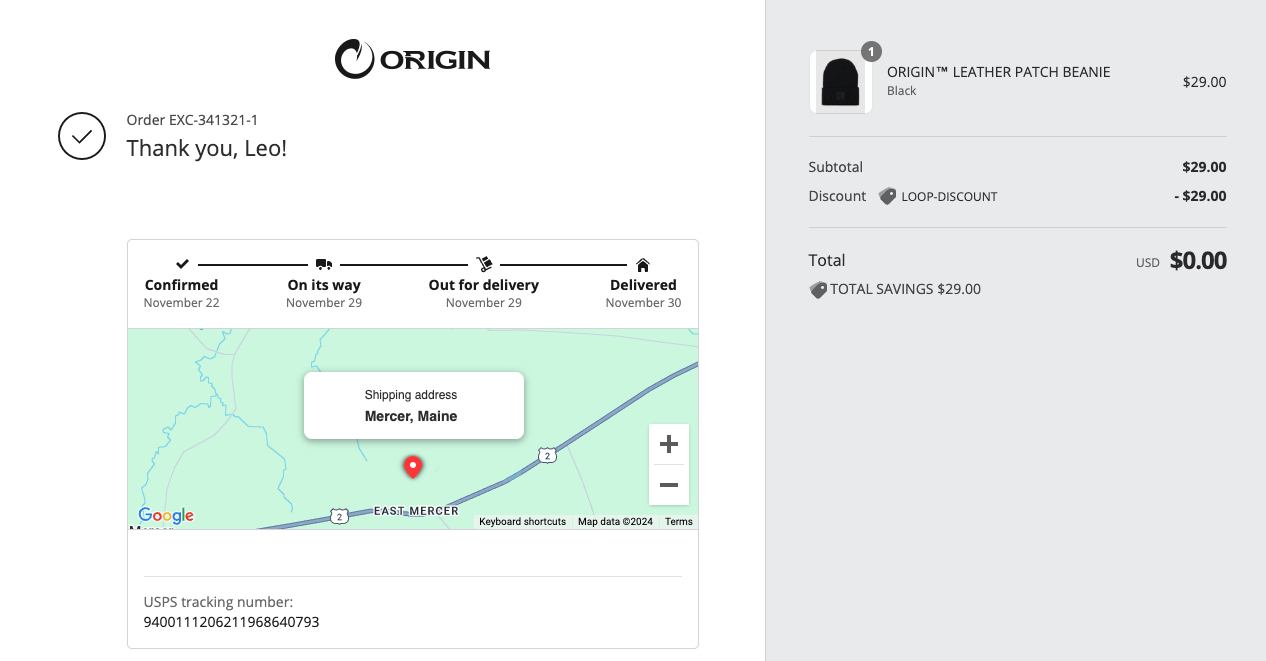Click the $0.00 total amount
This screenshot has width=1266, height=661.
click(x=1198, y=261)
